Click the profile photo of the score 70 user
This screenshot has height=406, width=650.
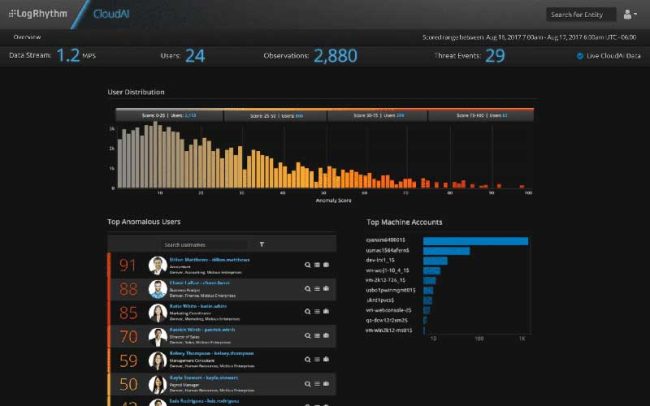tap(157, 337)
